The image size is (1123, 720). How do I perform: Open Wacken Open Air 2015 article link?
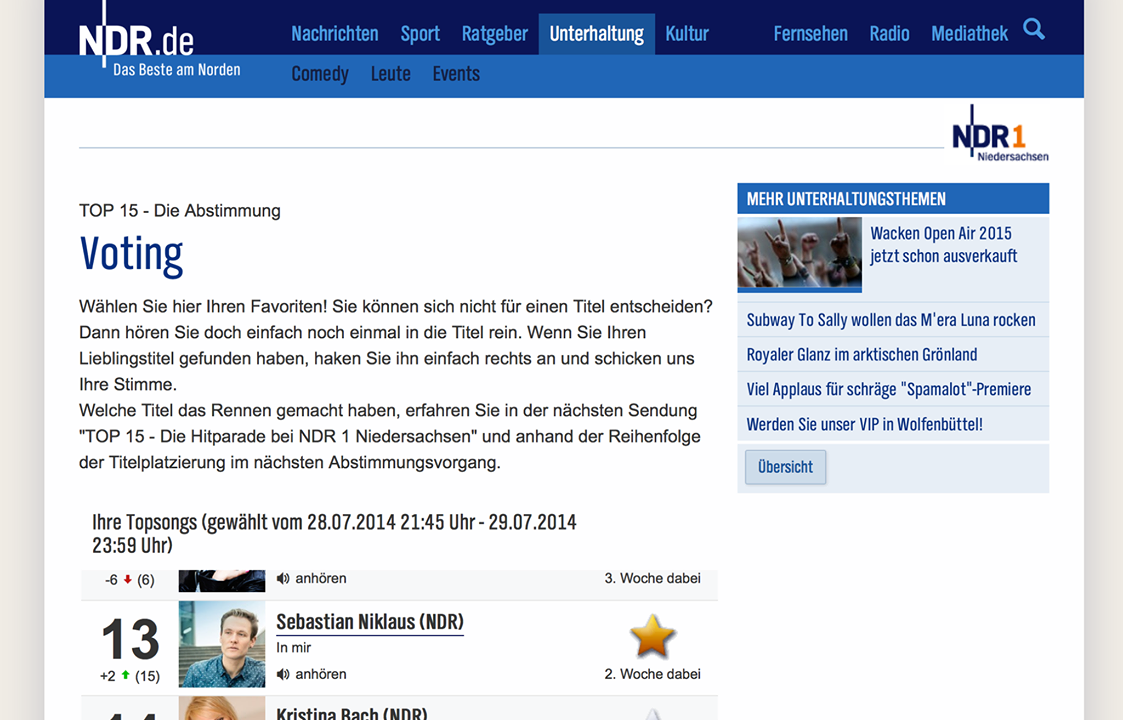tap(943, 244)
